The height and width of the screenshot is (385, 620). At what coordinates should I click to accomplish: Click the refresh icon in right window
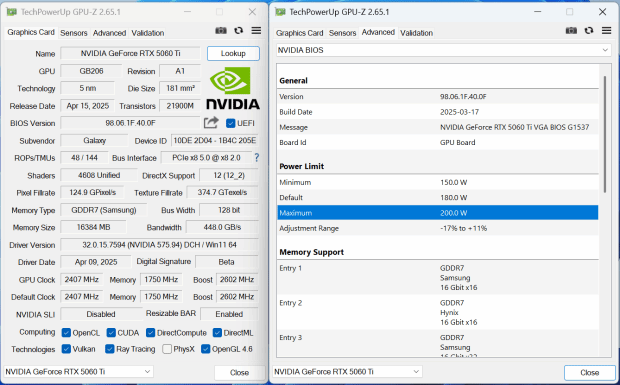pyautogui.click(x=589, y=30)
